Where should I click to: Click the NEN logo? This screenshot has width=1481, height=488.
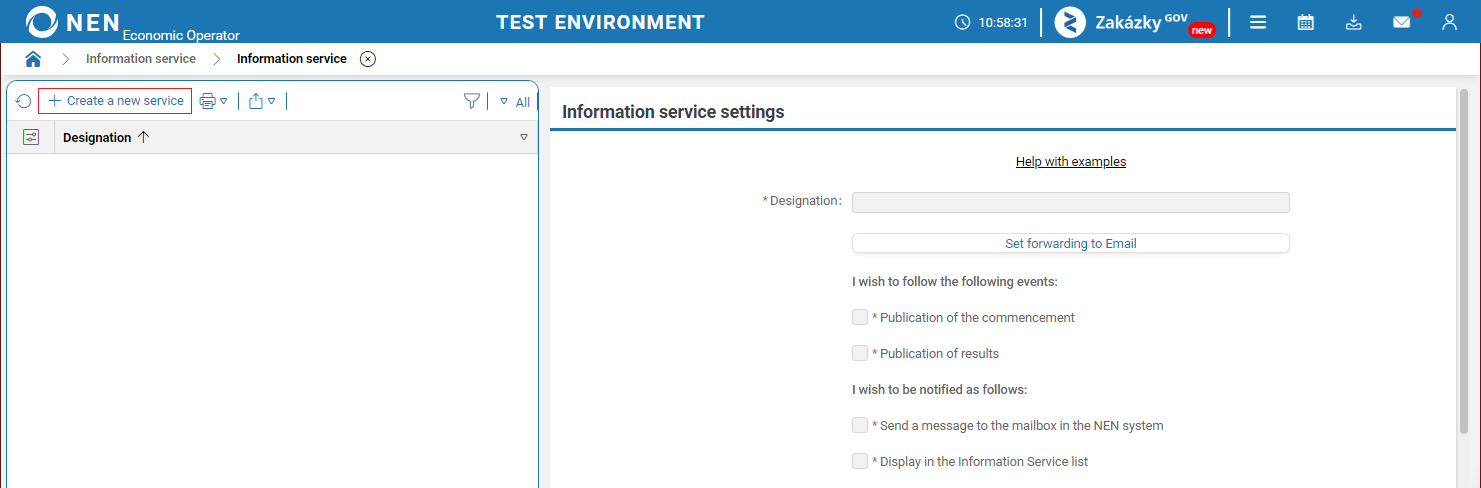click(73, 21)
